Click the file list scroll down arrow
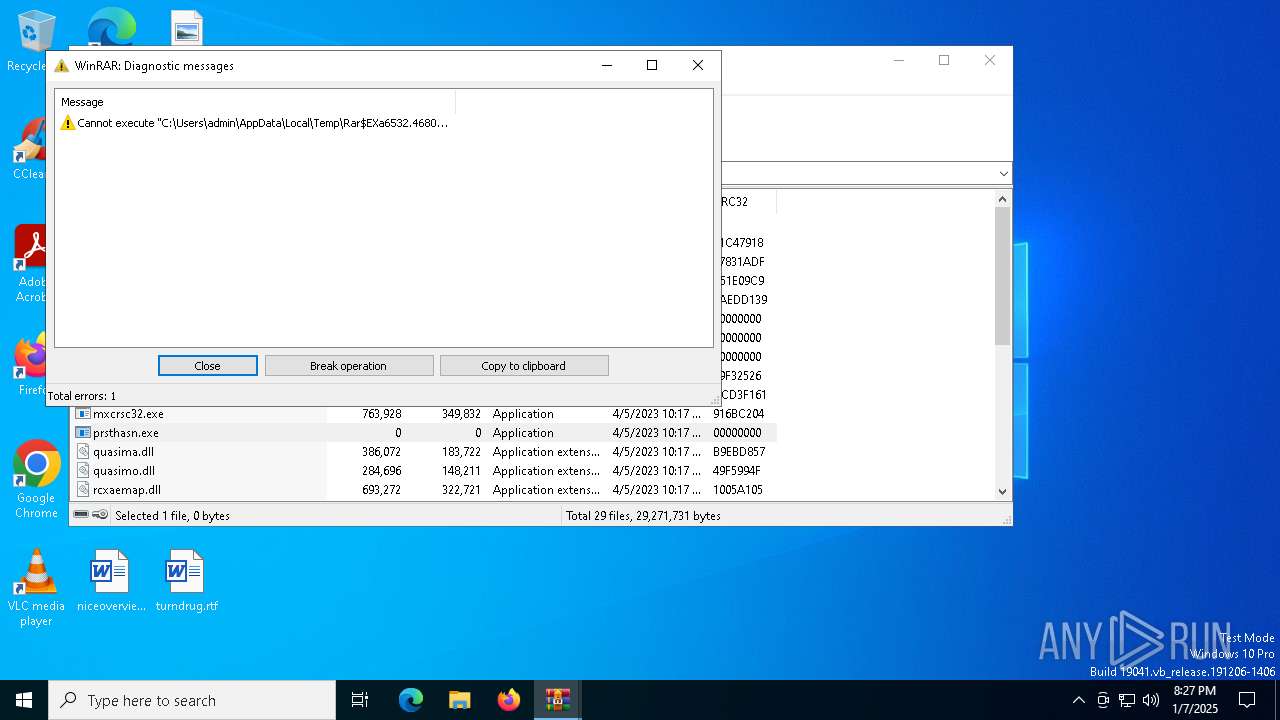This screenshot has width=1280, height=720. click(x=1003, y=491)
